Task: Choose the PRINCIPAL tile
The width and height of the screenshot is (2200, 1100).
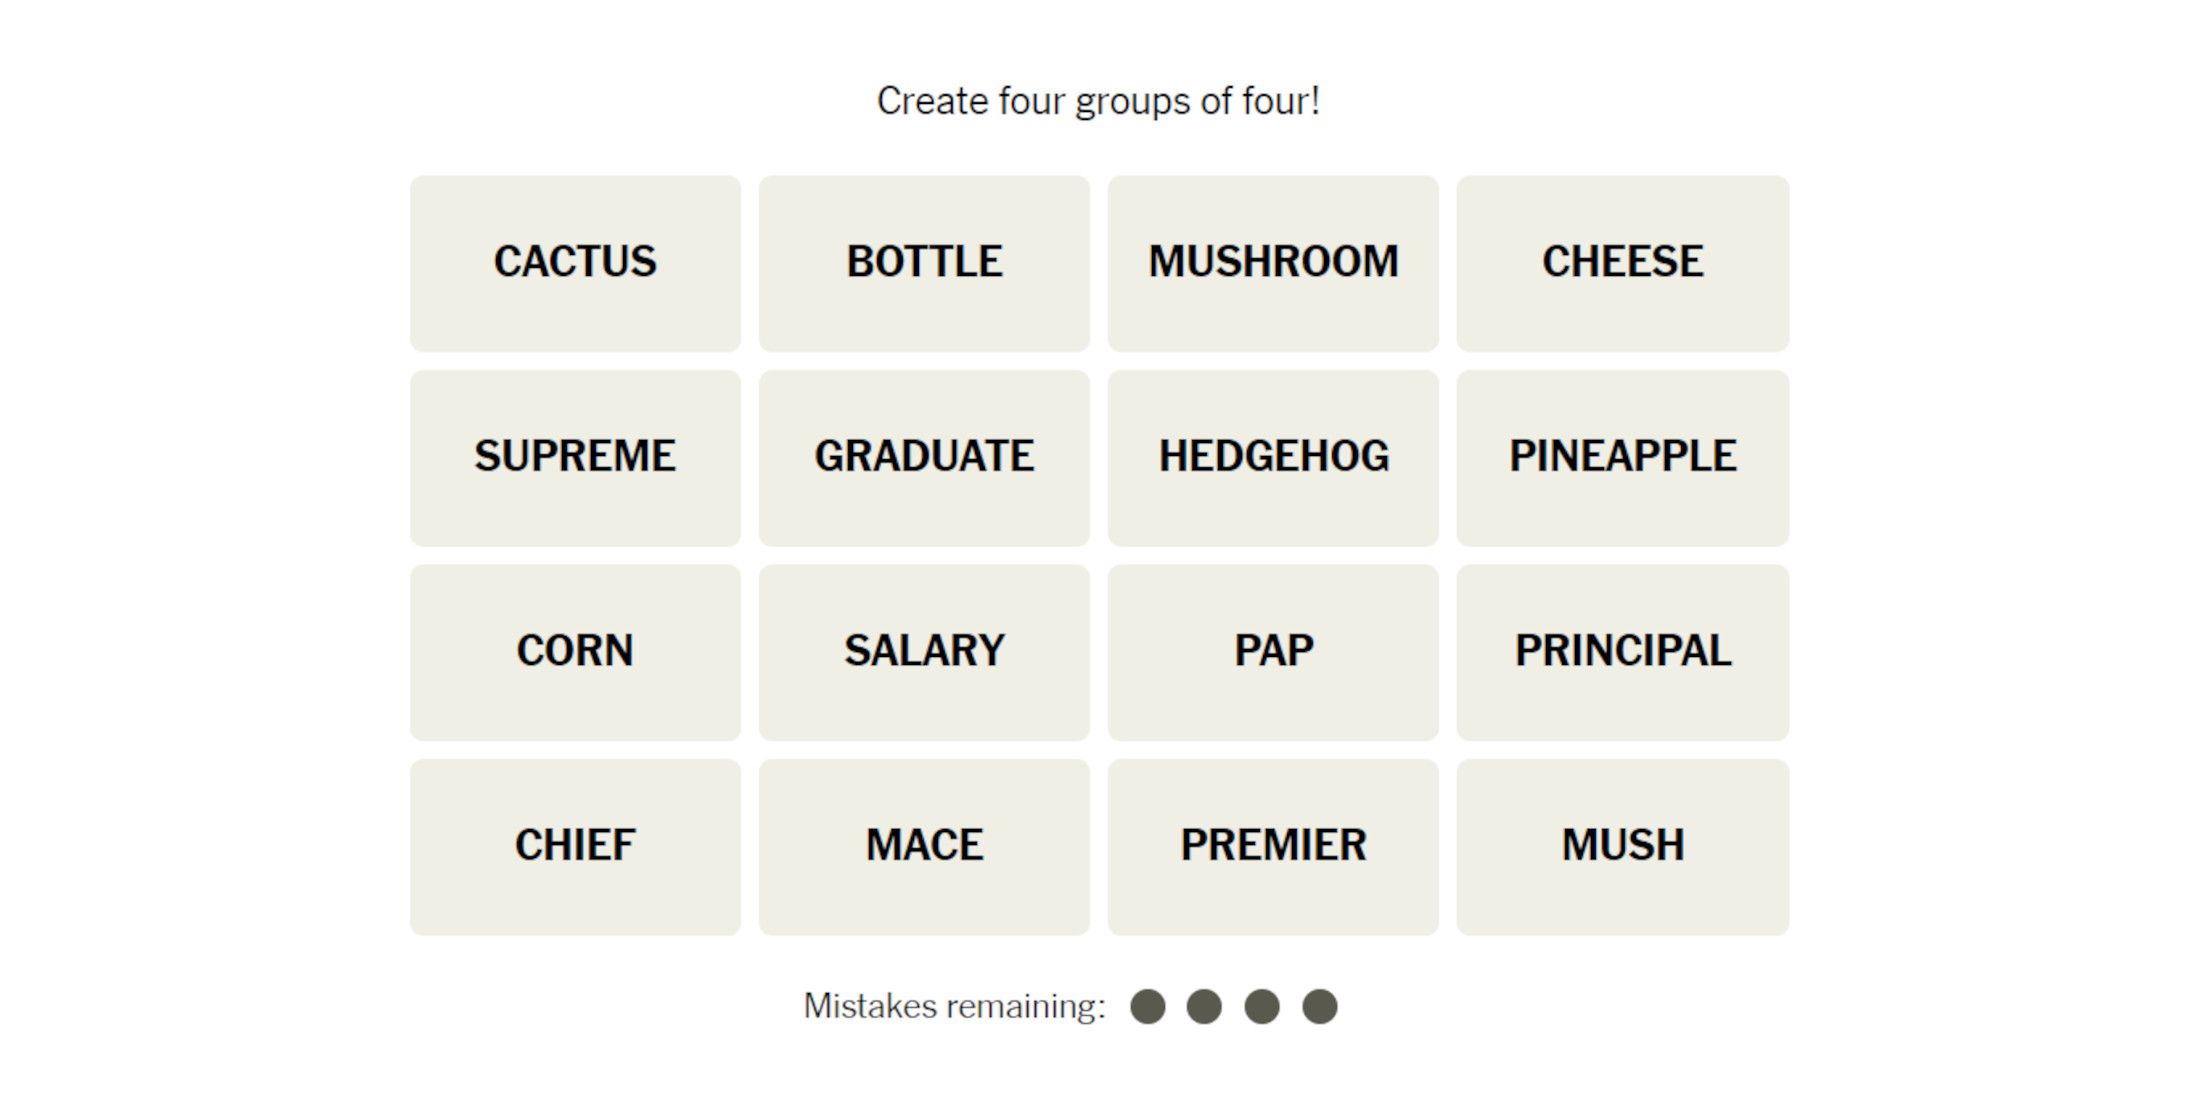Action: (x=1622, y=652)
